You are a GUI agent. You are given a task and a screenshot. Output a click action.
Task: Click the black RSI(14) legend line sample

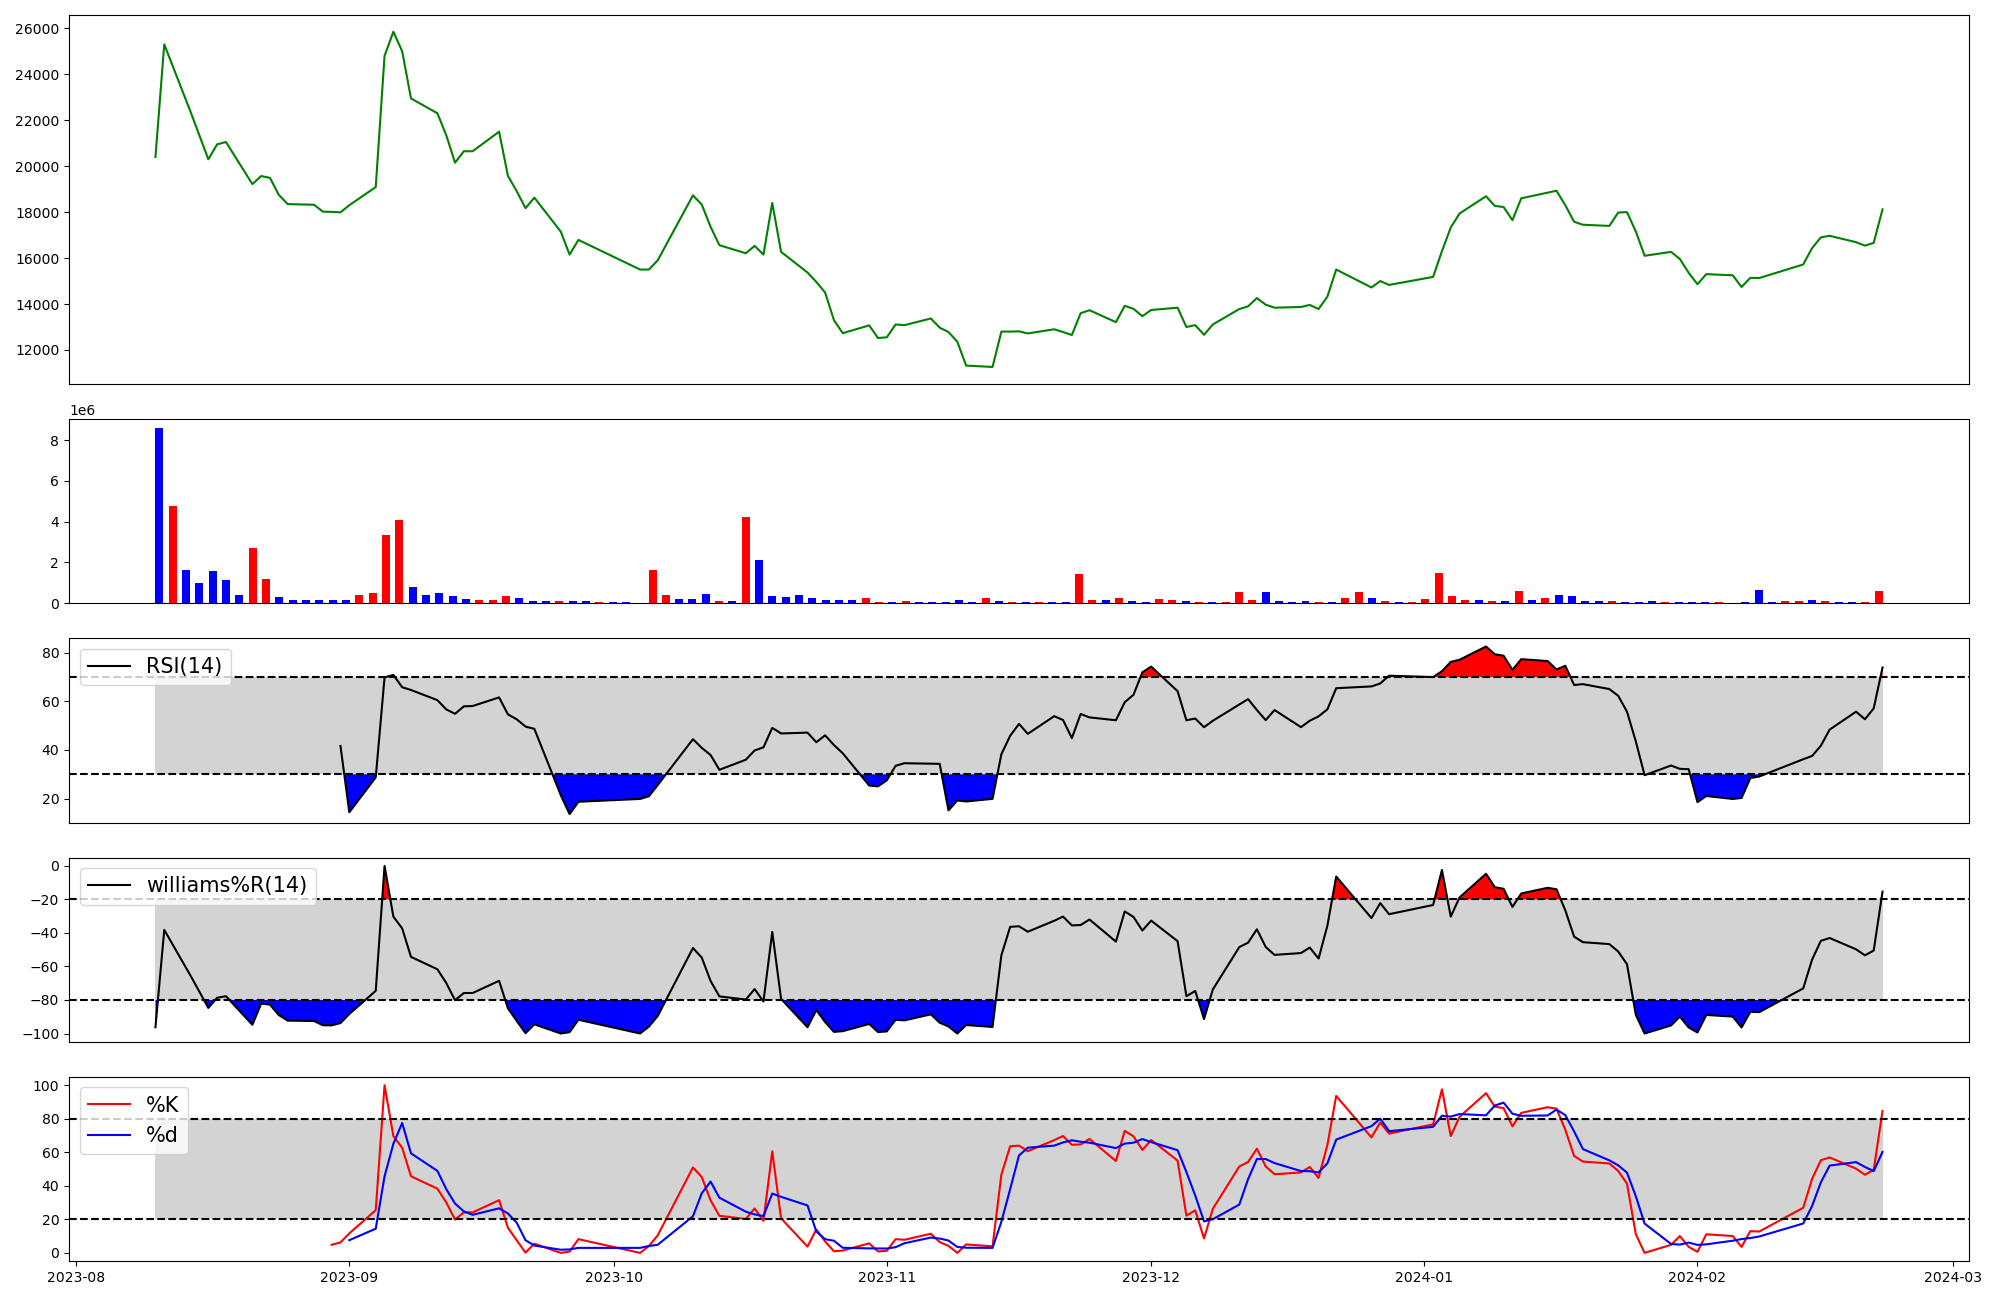[109, 666]
